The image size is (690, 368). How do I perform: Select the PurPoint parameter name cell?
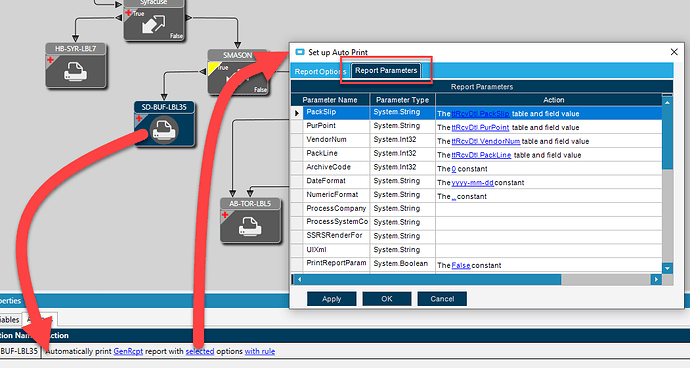[336, 126]
